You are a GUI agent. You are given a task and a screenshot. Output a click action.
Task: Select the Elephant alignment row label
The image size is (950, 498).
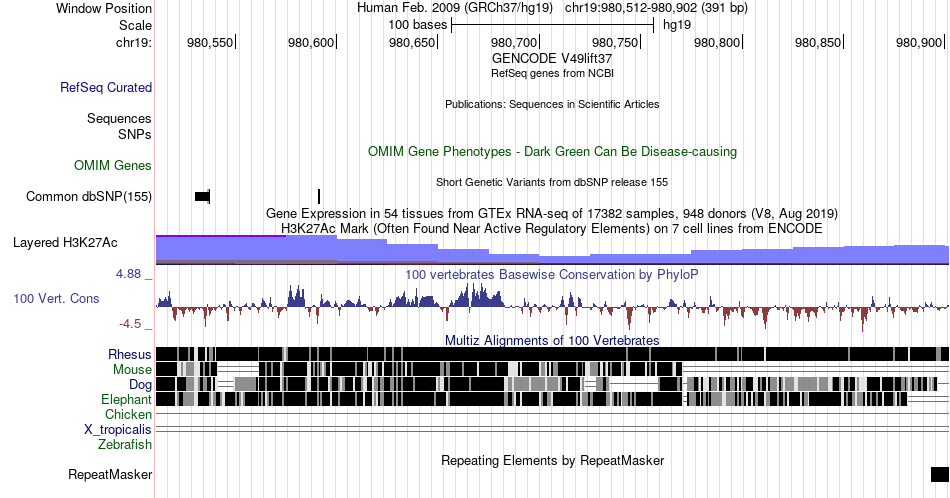[x=127, y=400]
